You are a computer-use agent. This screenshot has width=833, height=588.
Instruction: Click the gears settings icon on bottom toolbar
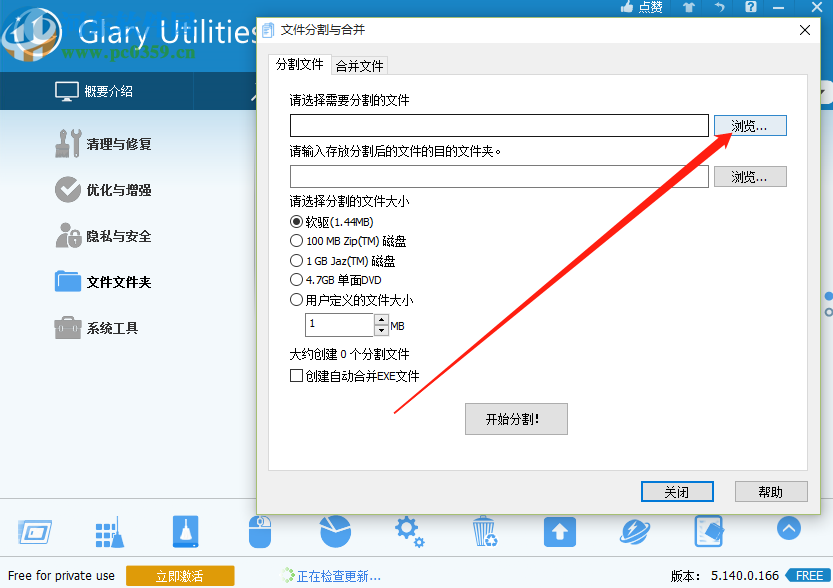click(409, 532)
